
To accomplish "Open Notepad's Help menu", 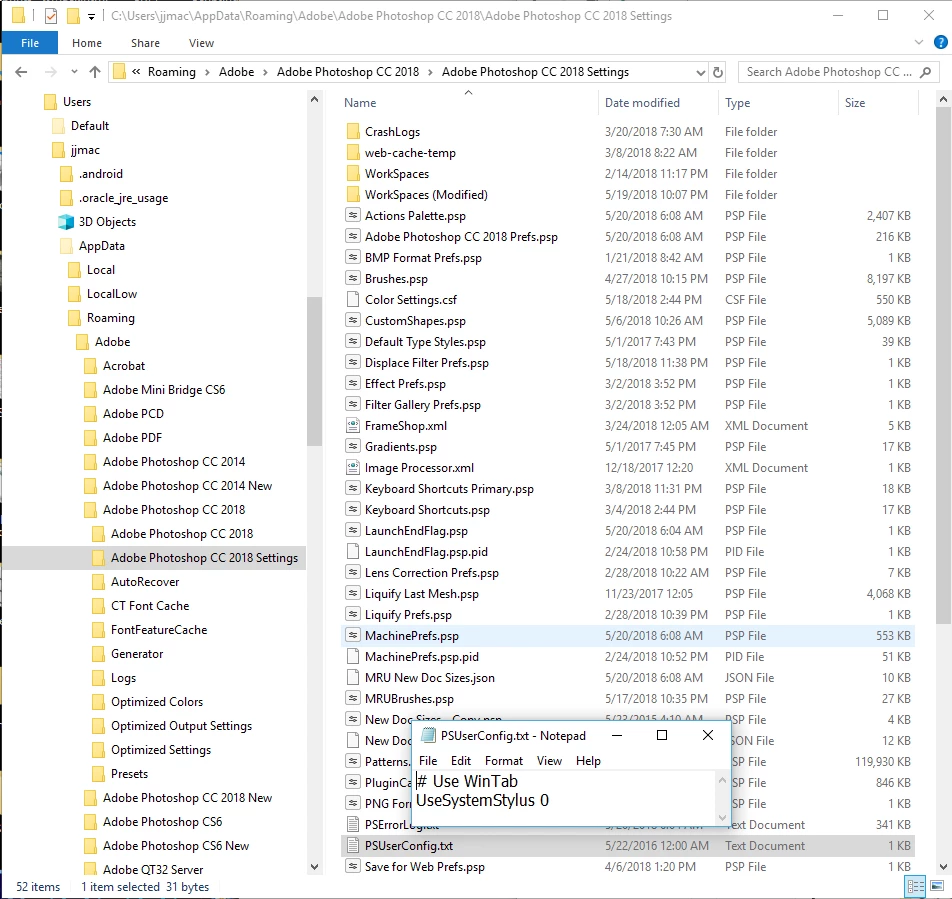I will pyautogui.click(x=588, y=761).
